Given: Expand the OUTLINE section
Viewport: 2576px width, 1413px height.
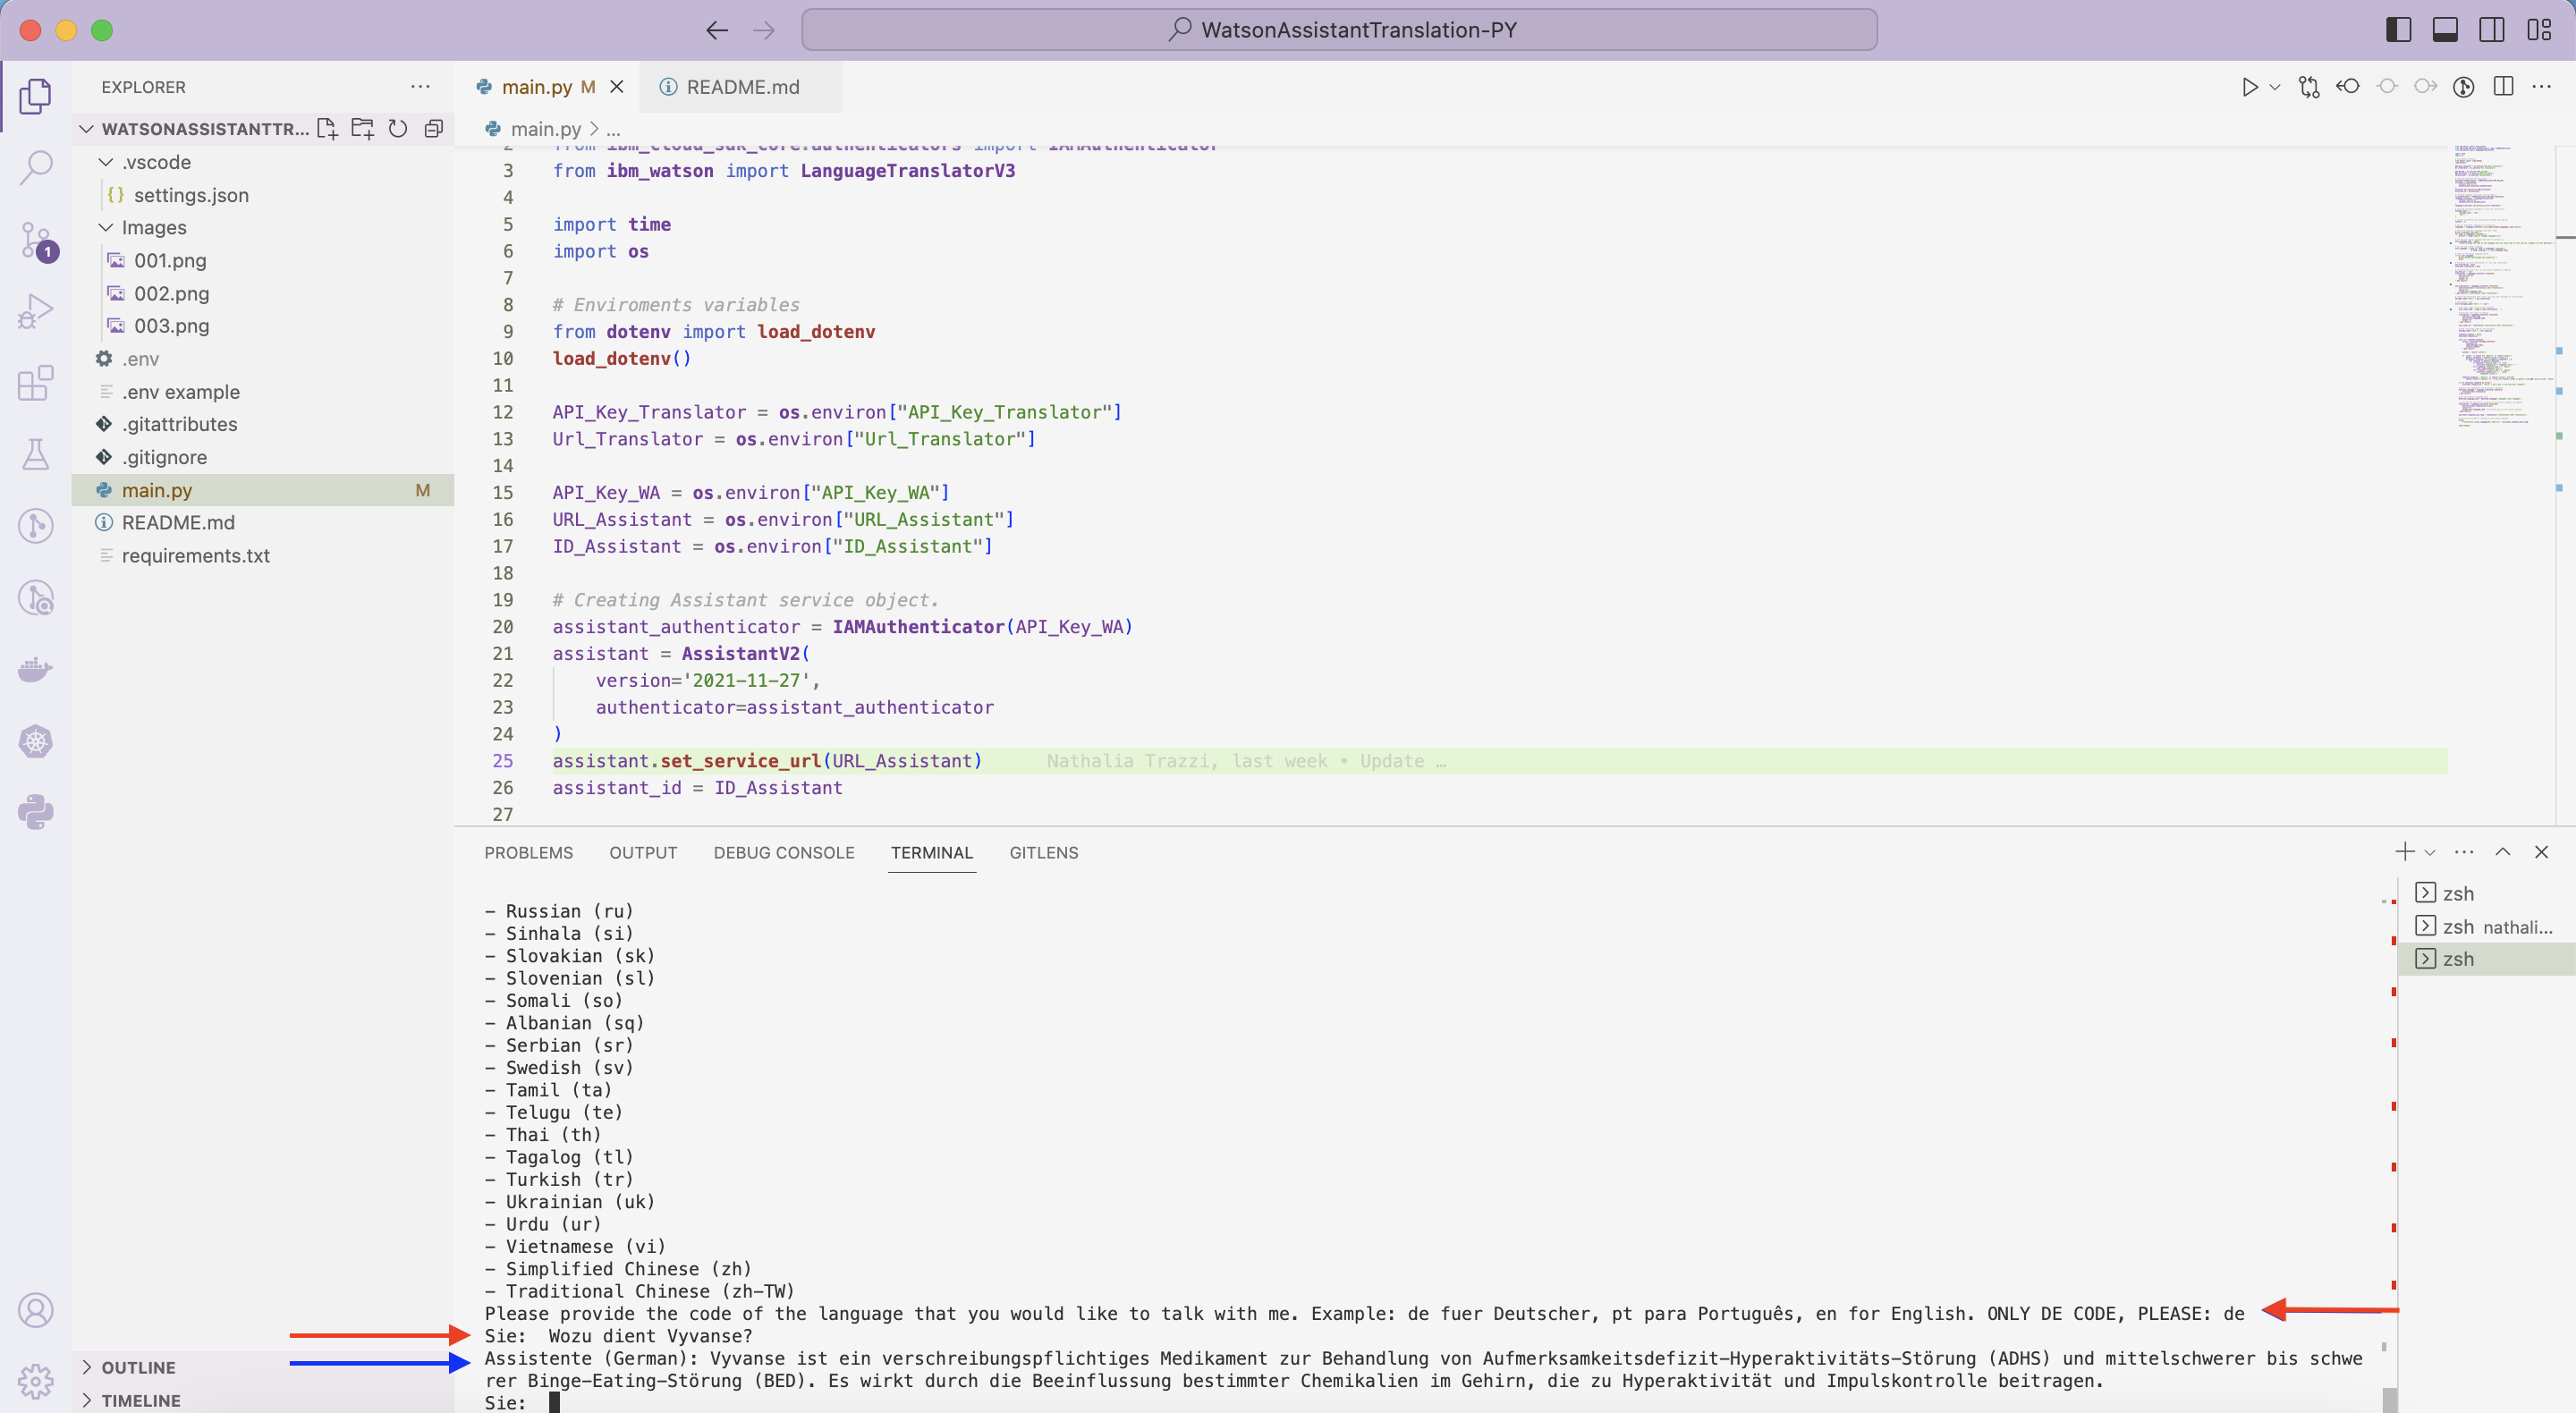Looking at the screenshot, I should click(x=138, y=1367).
